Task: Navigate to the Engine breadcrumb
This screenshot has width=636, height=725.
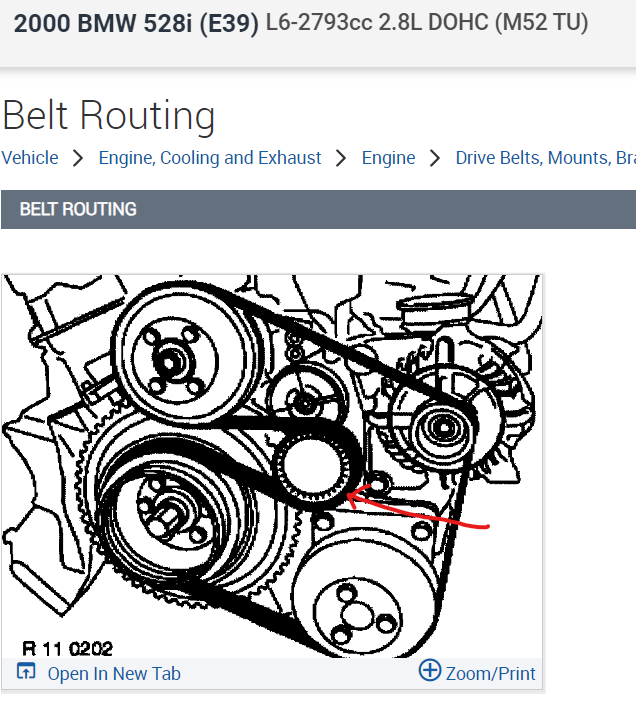Action: (x=388, y=158)
